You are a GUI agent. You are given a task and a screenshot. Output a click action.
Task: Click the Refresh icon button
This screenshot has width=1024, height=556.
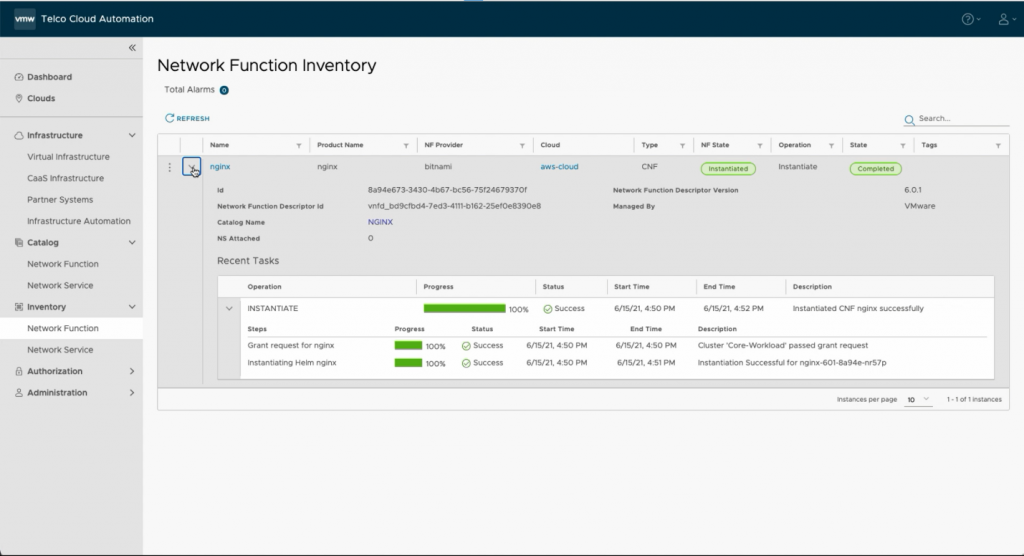tap(170, 118)
